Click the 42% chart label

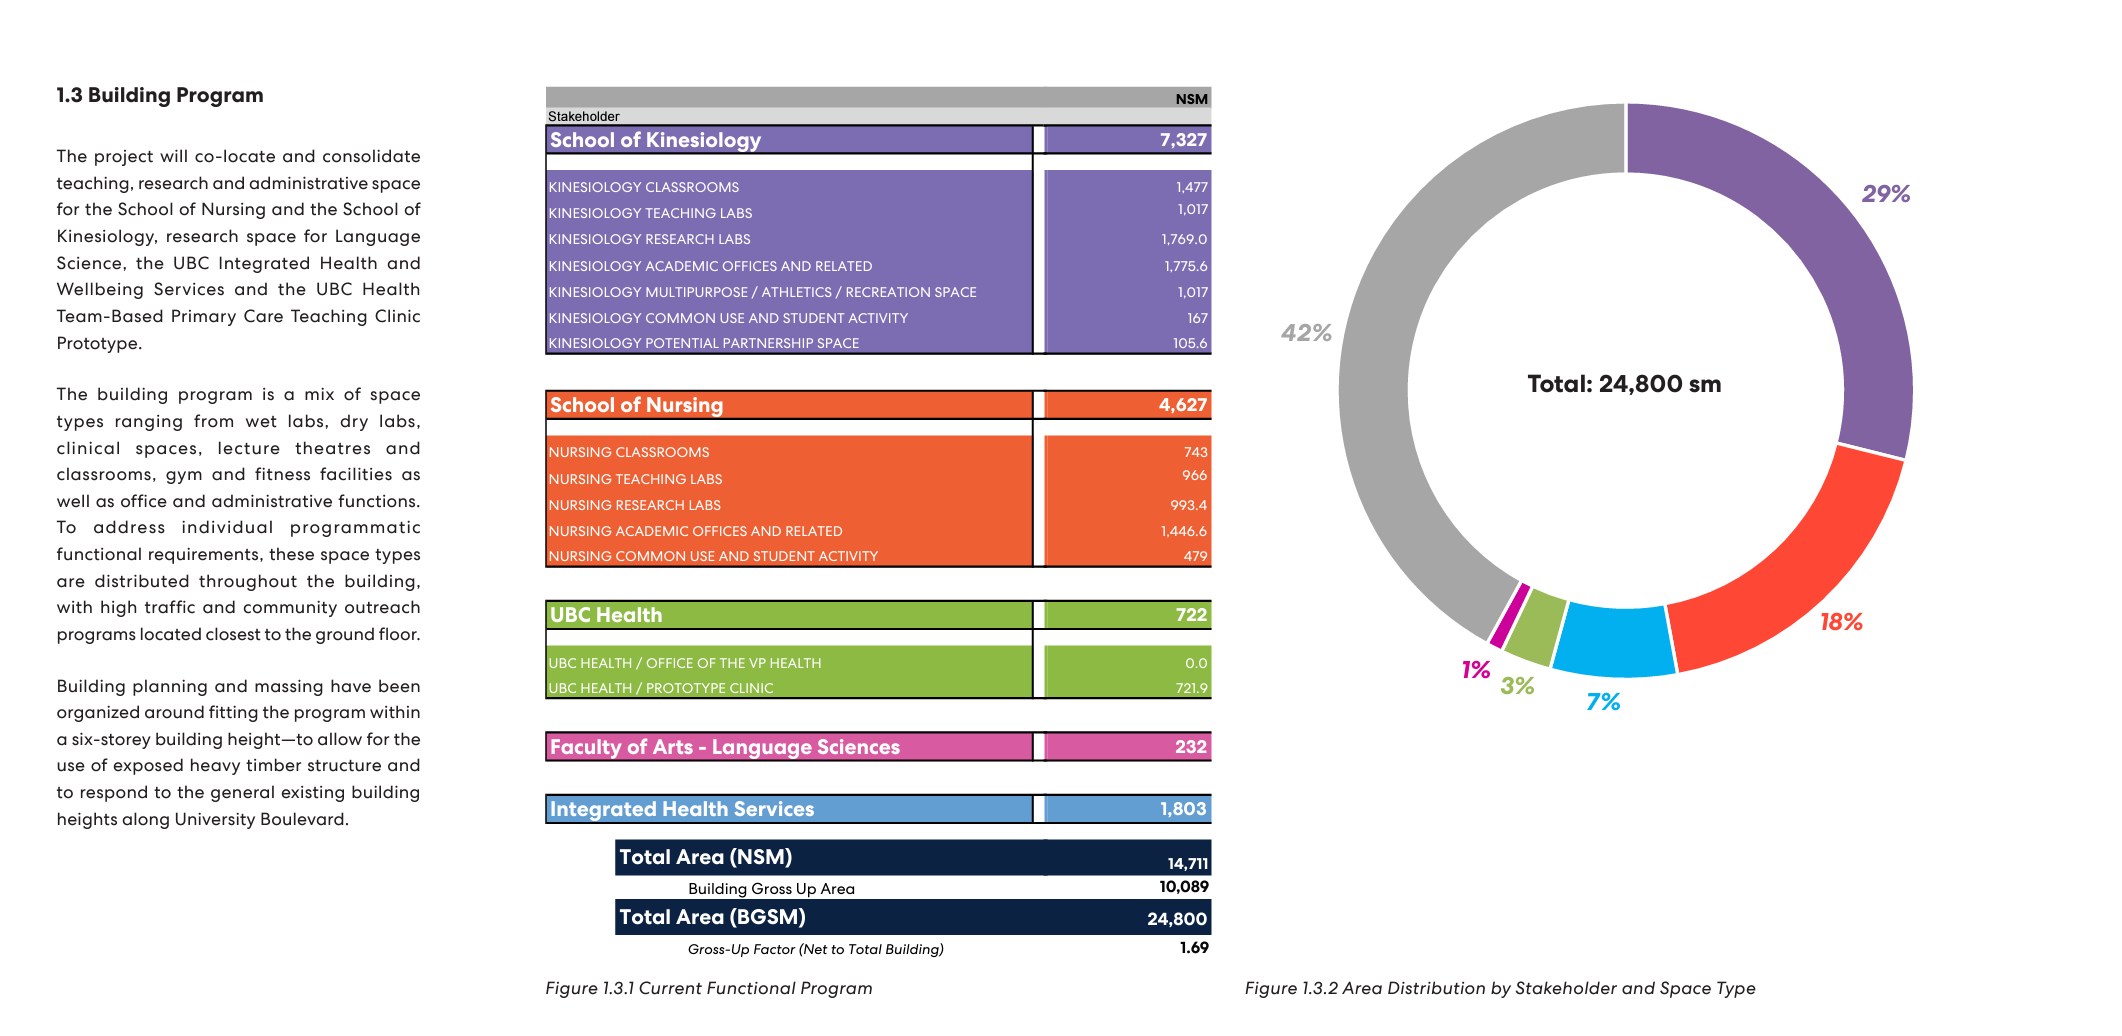(x=1306, y=333)
